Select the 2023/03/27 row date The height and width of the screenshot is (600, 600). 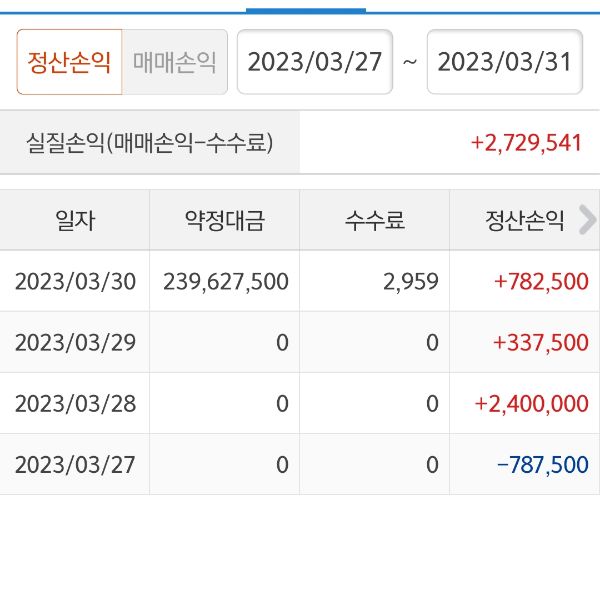[x=75, y=465]
